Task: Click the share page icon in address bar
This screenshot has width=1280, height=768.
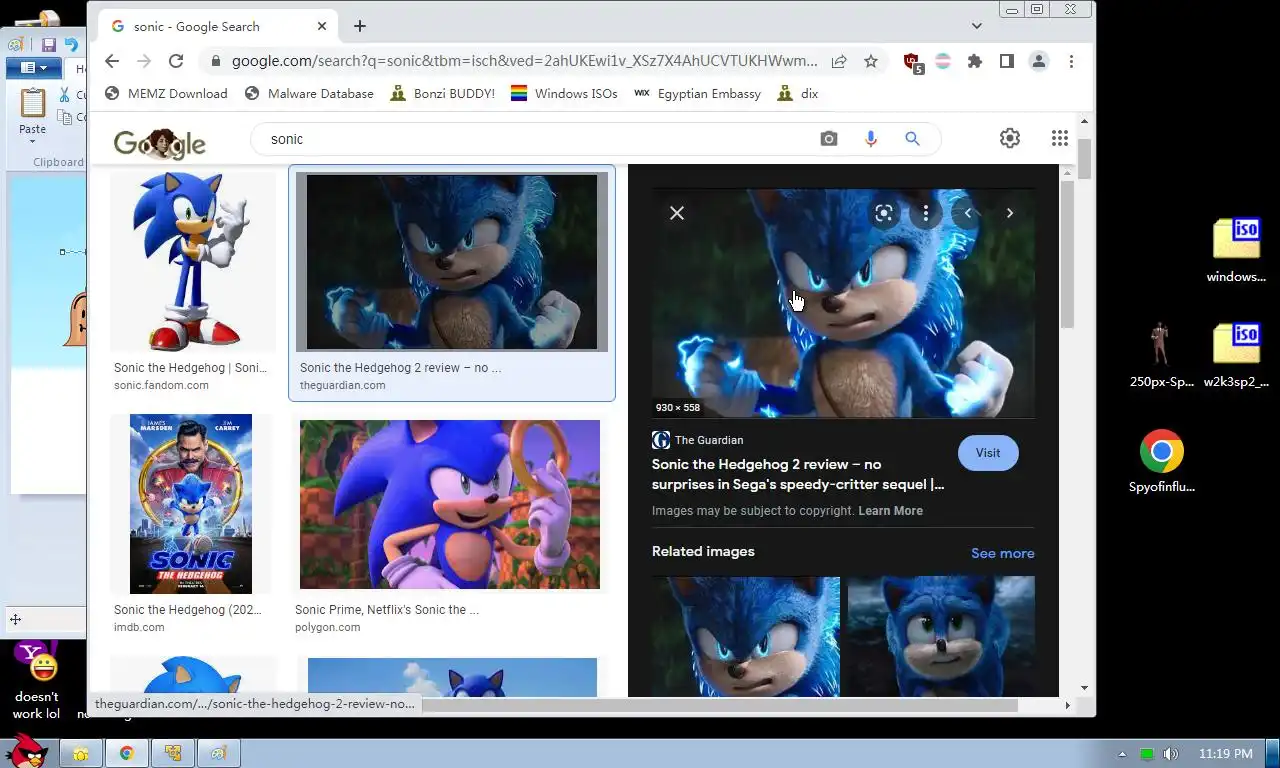Action: coord(839,61)
